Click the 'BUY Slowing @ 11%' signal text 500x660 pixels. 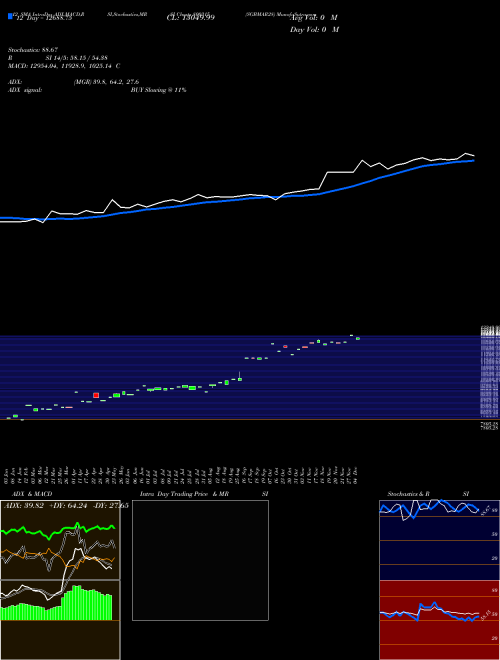[x=158, y=90]
